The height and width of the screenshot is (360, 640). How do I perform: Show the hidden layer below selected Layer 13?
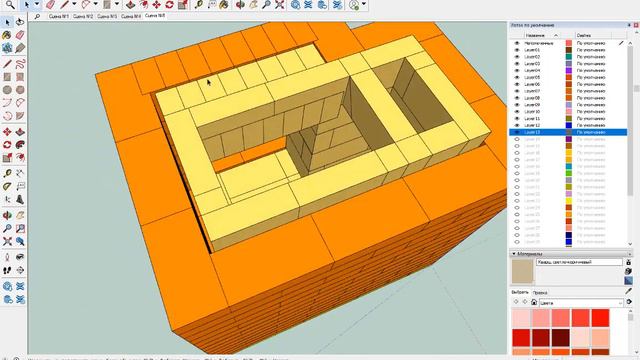(x=517, y=139)
